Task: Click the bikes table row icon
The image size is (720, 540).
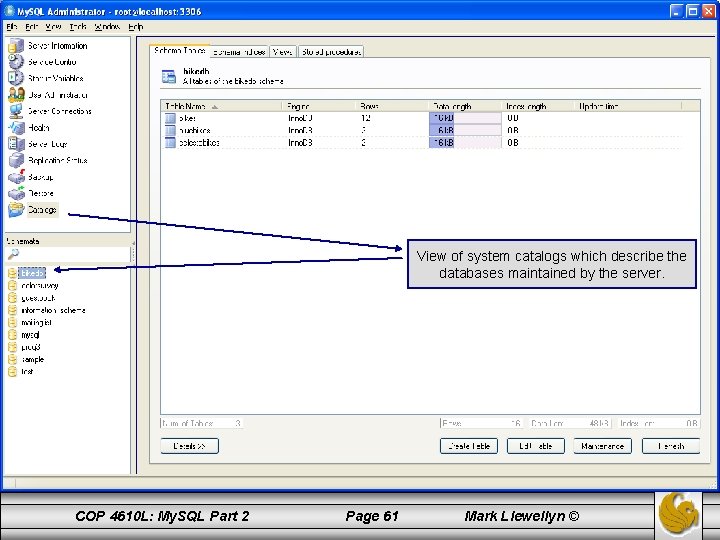Action: click(170, 118)
